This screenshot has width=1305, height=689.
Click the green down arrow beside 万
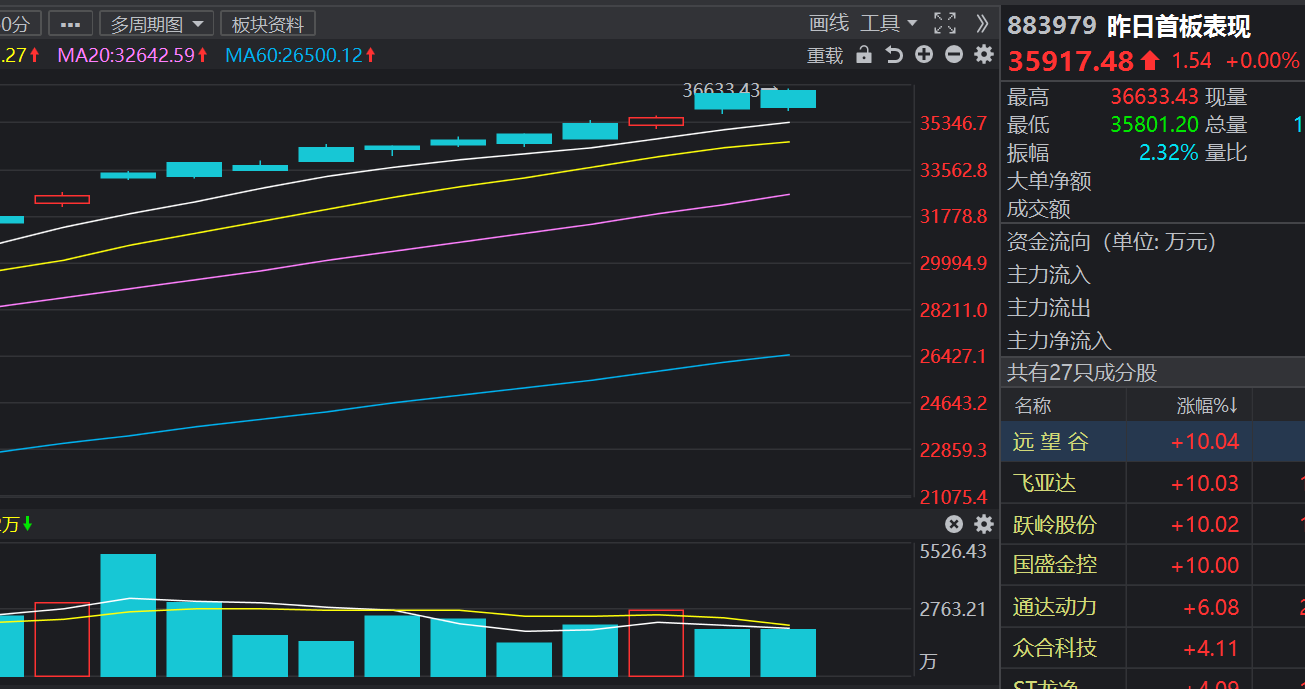27,523
